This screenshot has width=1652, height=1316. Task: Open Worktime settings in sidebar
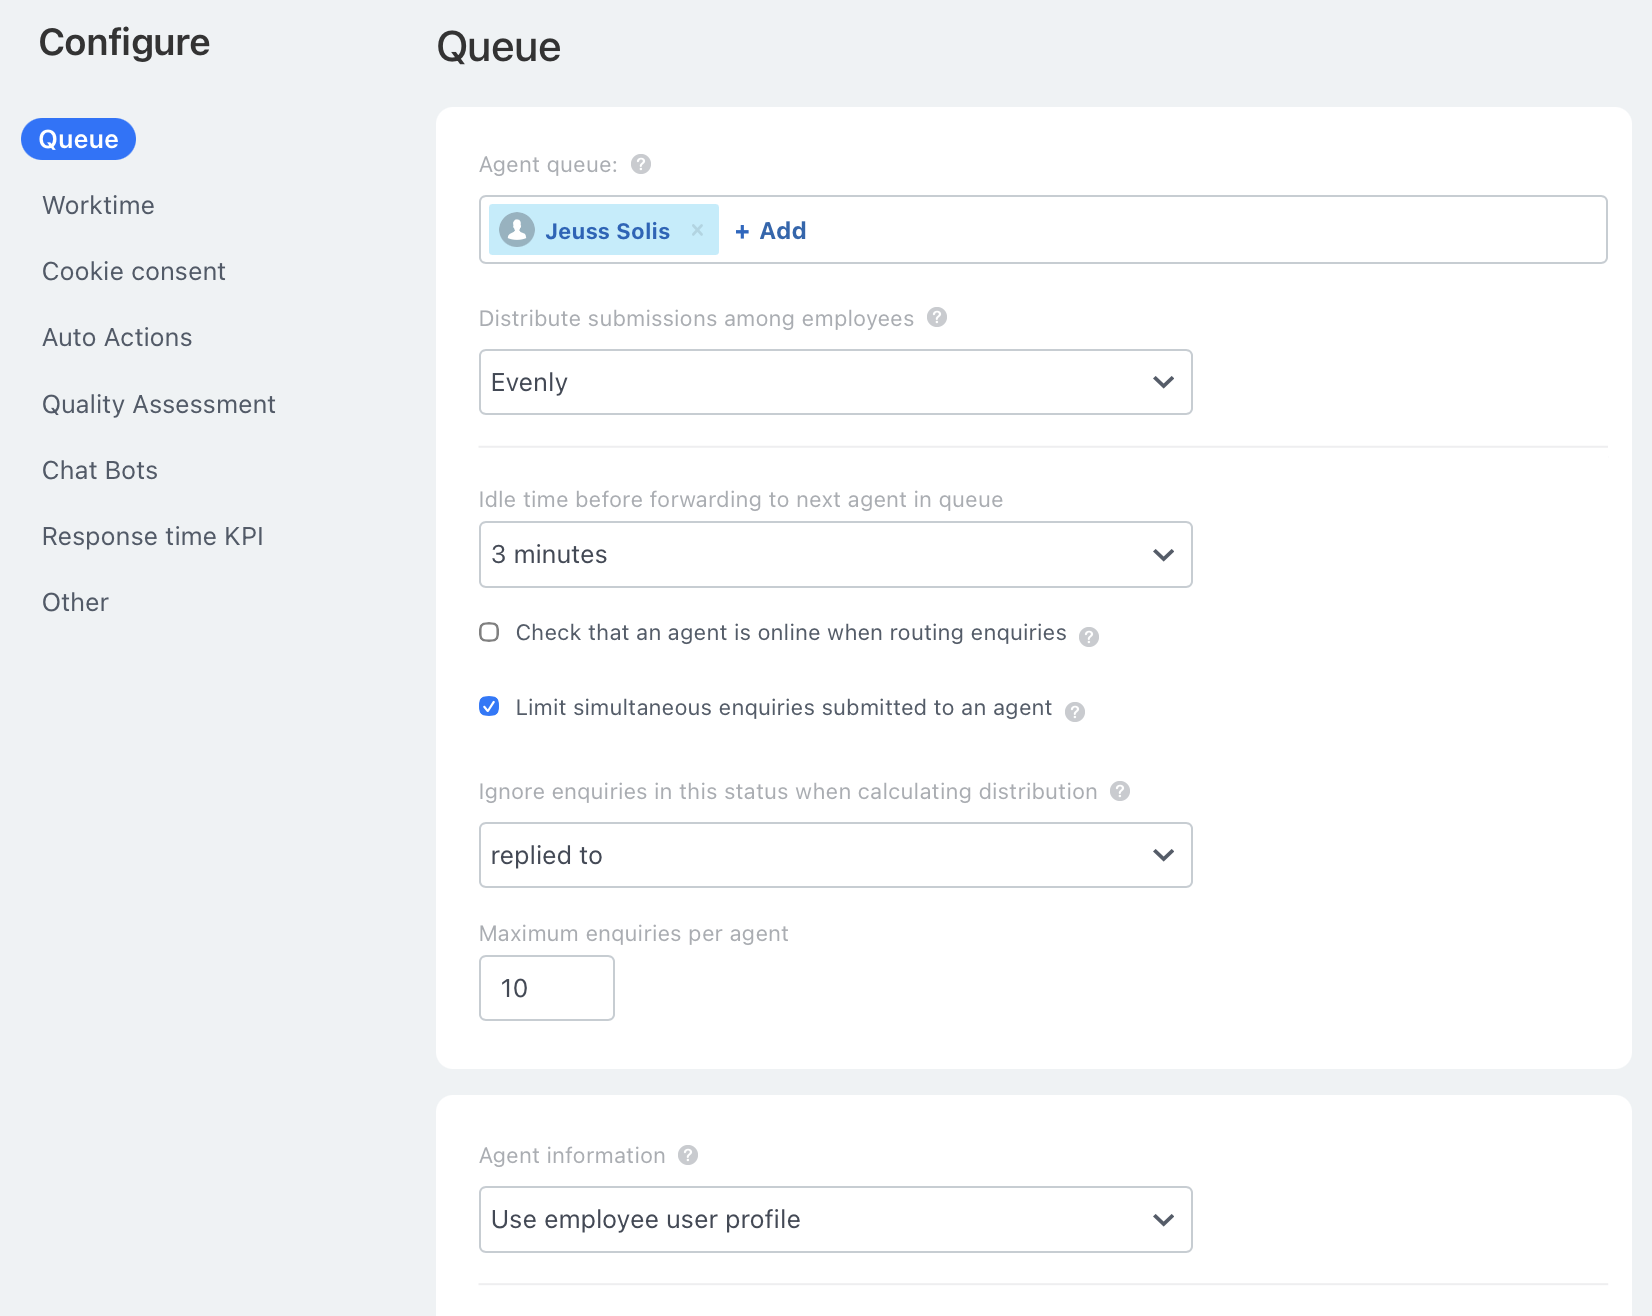coord(98,205)
